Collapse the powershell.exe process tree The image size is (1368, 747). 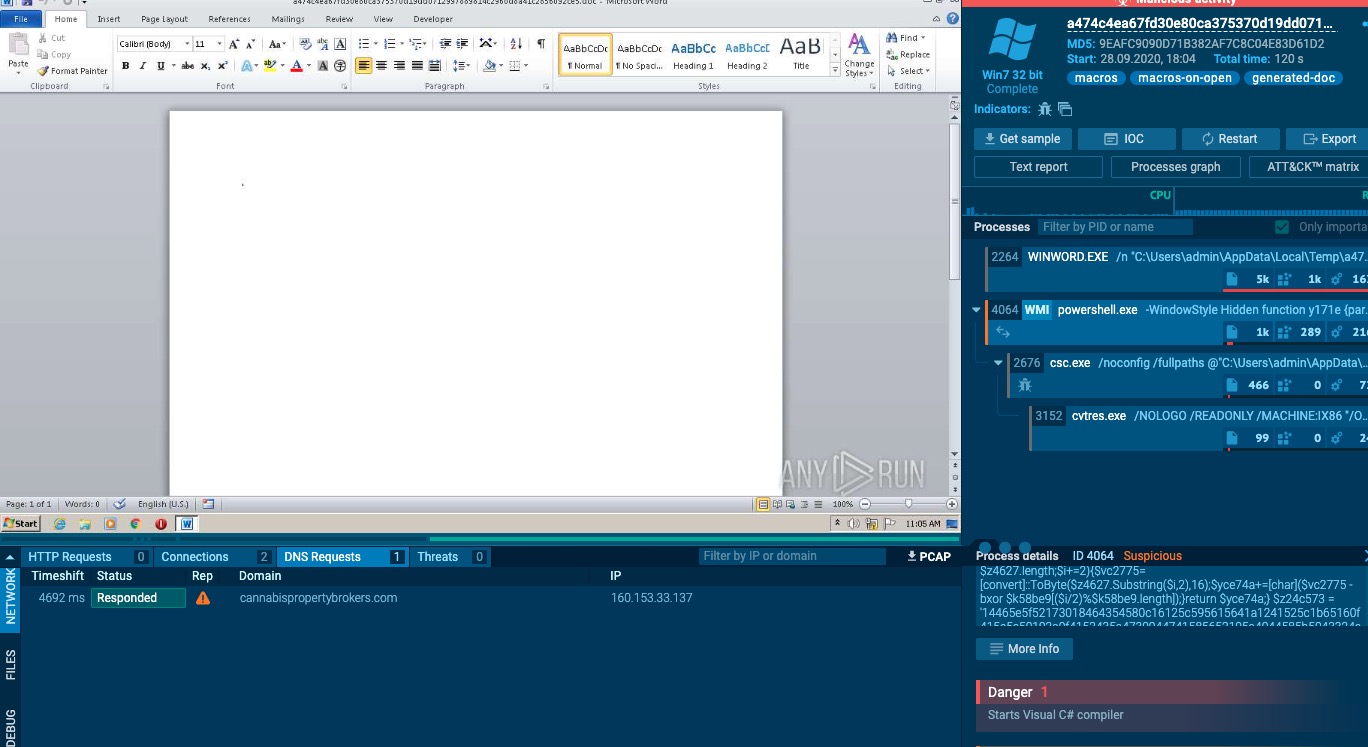(976, 310)
